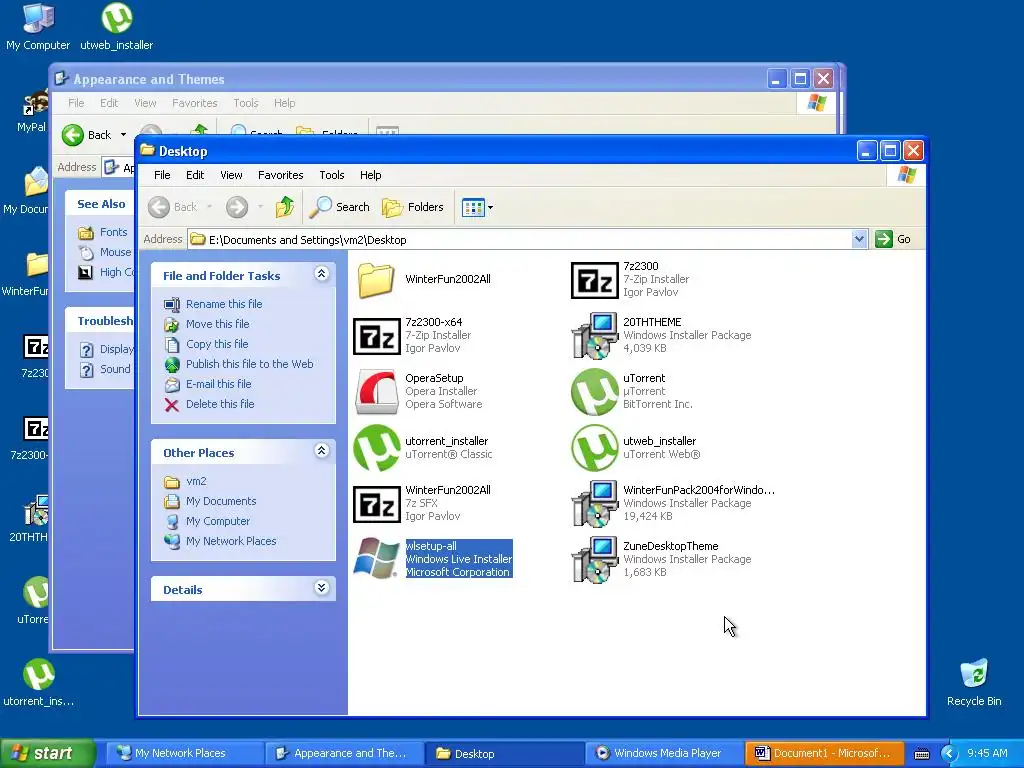Open My Network Places in Other Places

click(231, 541)
